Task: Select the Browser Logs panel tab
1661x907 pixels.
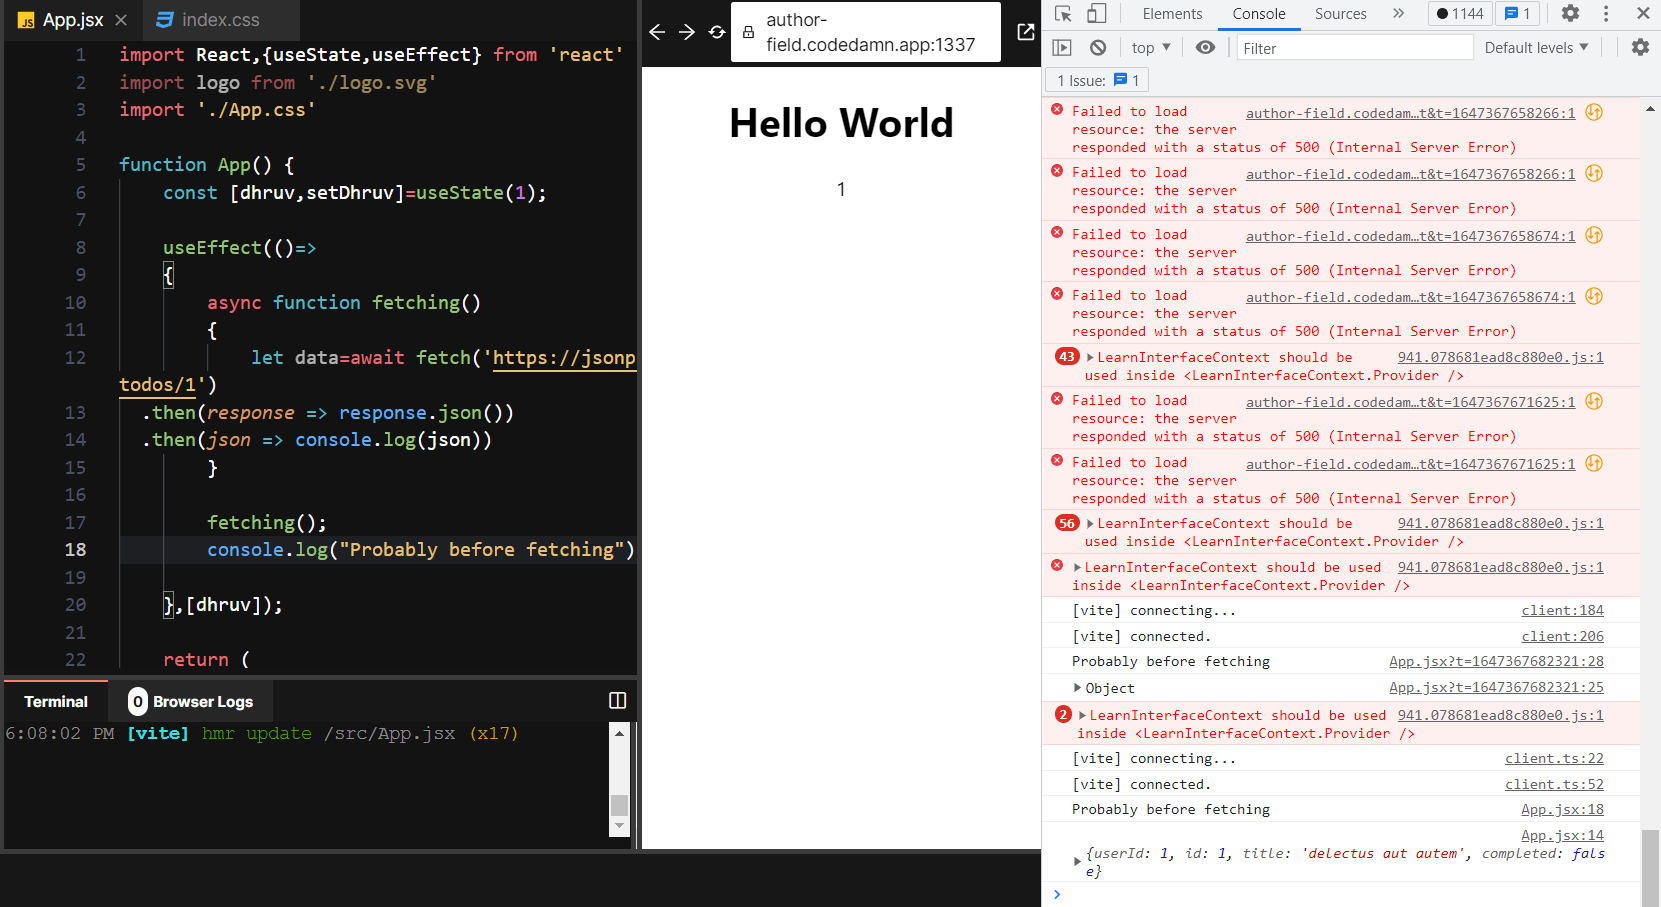Action: [191, 701]
